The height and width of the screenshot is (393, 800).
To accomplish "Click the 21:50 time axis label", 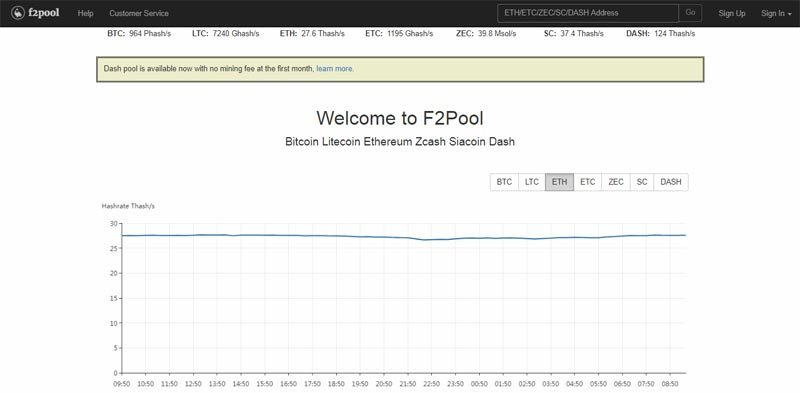I will [408, 384].
